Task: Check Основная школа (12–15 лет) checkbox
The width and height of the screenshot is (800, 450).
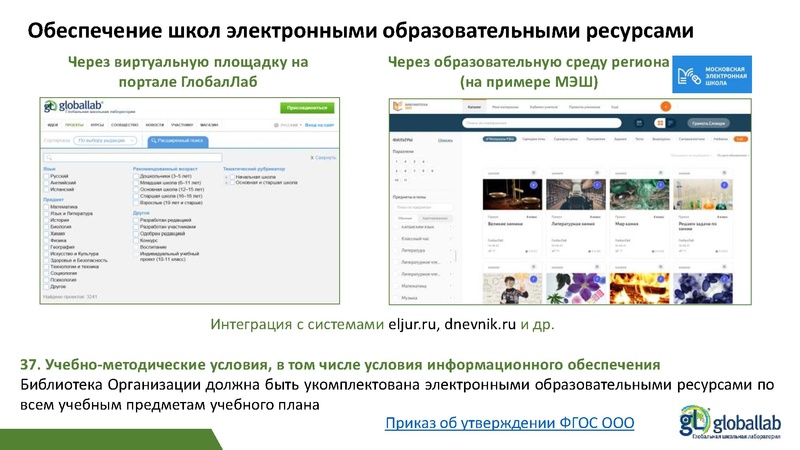Action: point(136,189)
